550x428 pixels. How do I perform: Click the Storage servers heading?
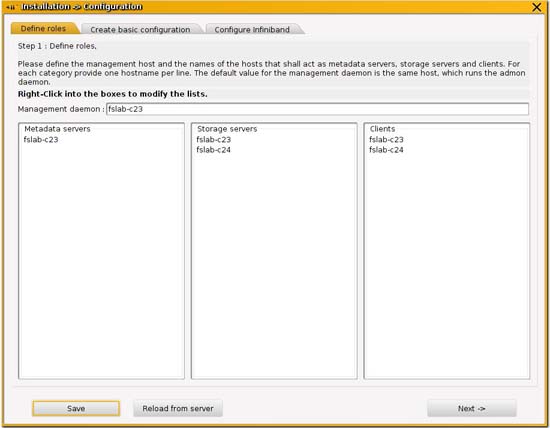tap(227, 129)
